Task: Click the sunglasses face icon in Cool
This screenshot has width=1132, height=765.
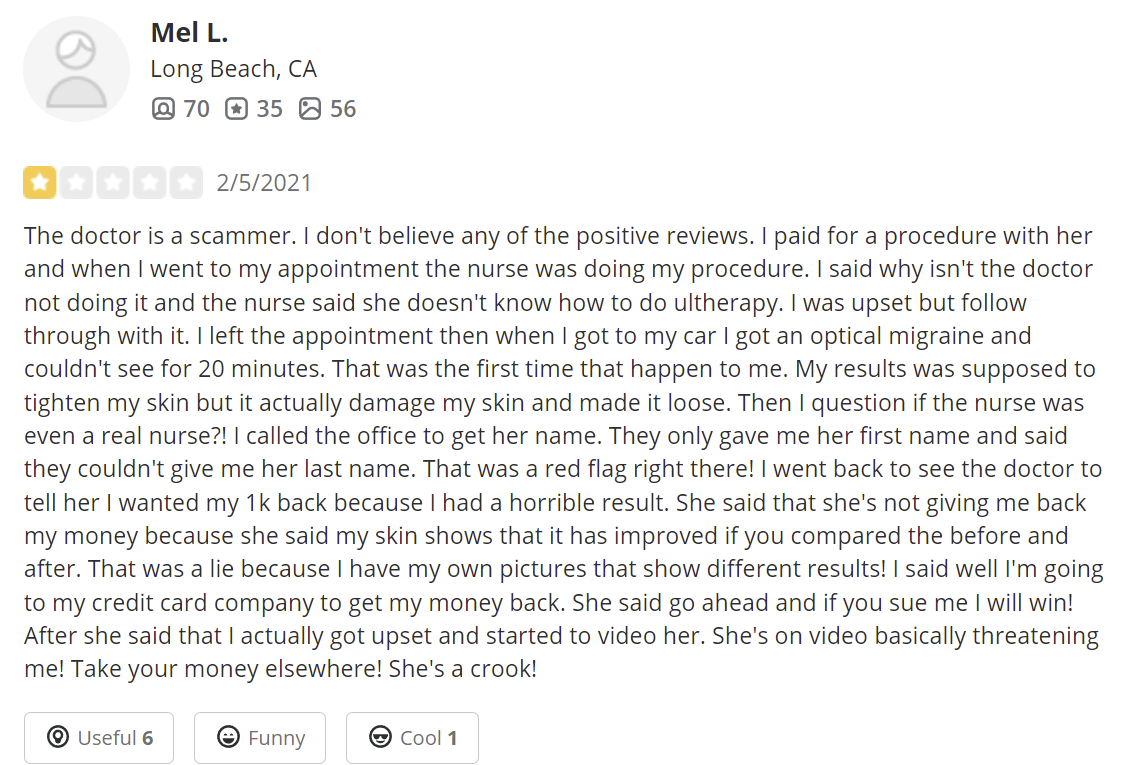Action: click(x=380, y=737)
